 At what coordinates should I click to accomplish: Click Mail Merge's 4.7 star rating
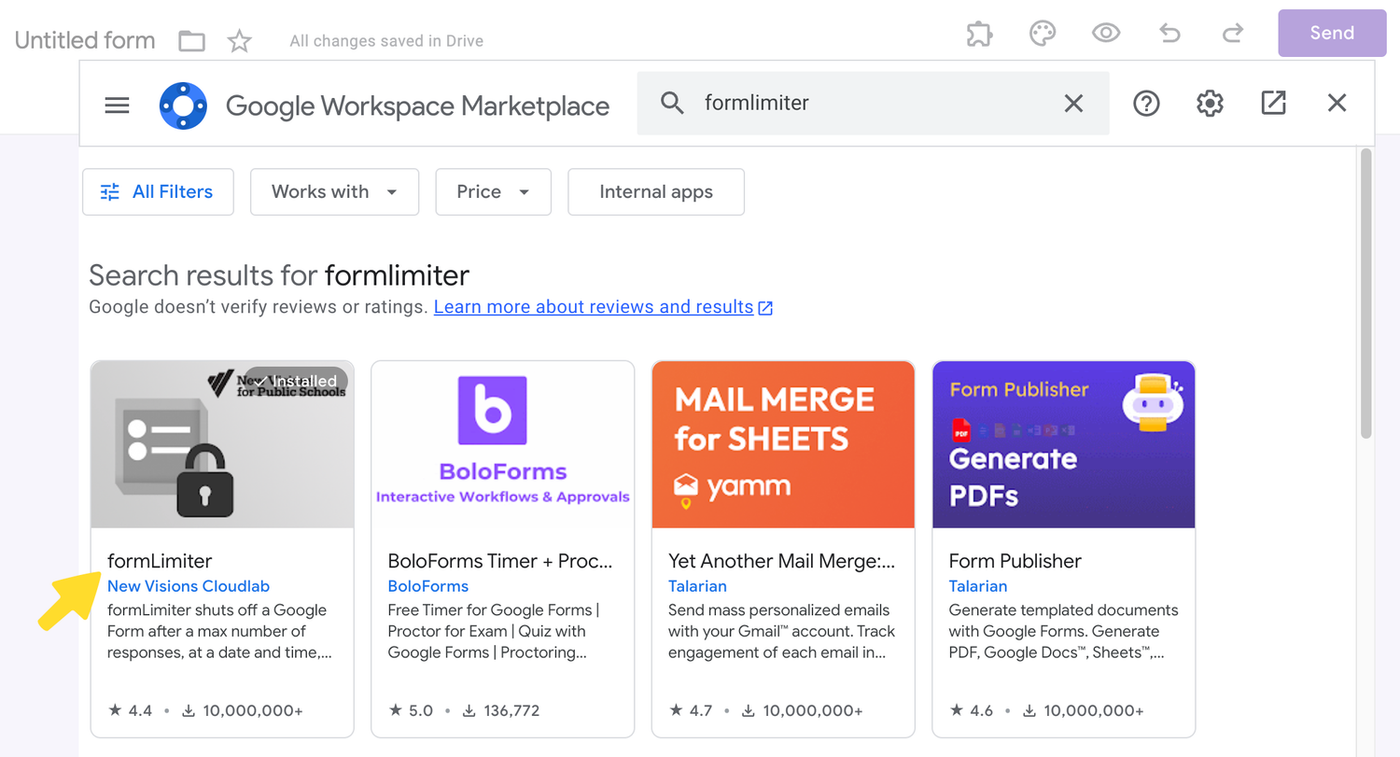click(691, 711)
